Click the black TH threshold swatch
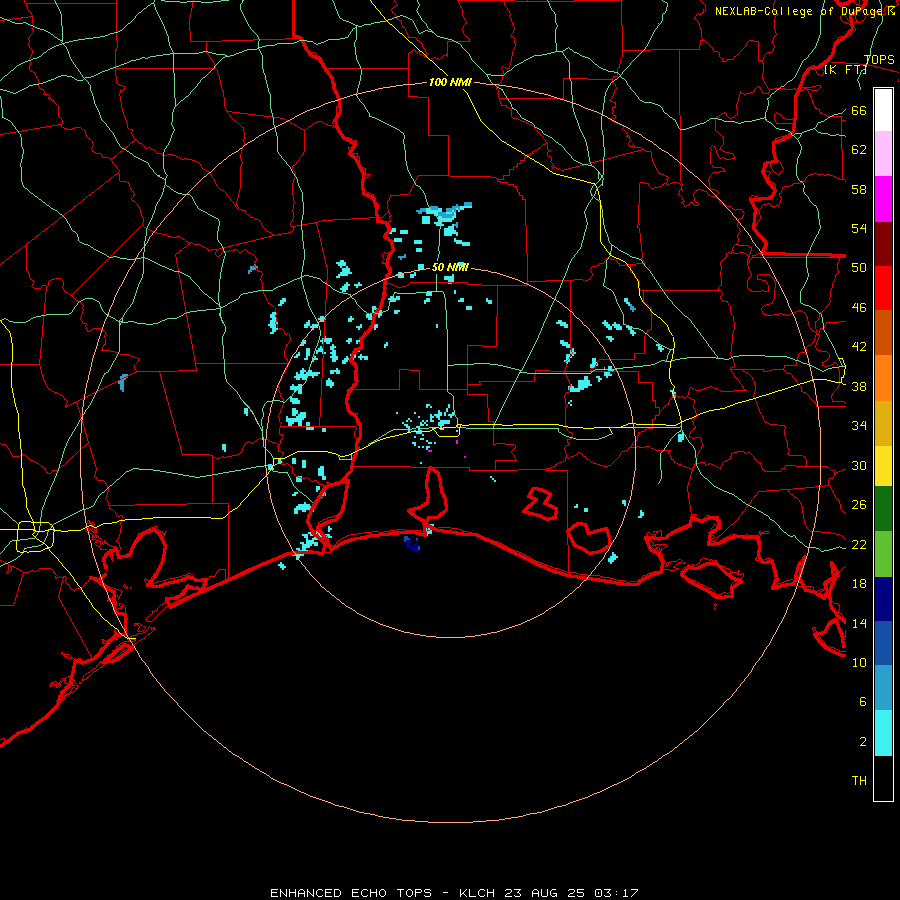The image size is (900, 900). (x=883, y=778)
